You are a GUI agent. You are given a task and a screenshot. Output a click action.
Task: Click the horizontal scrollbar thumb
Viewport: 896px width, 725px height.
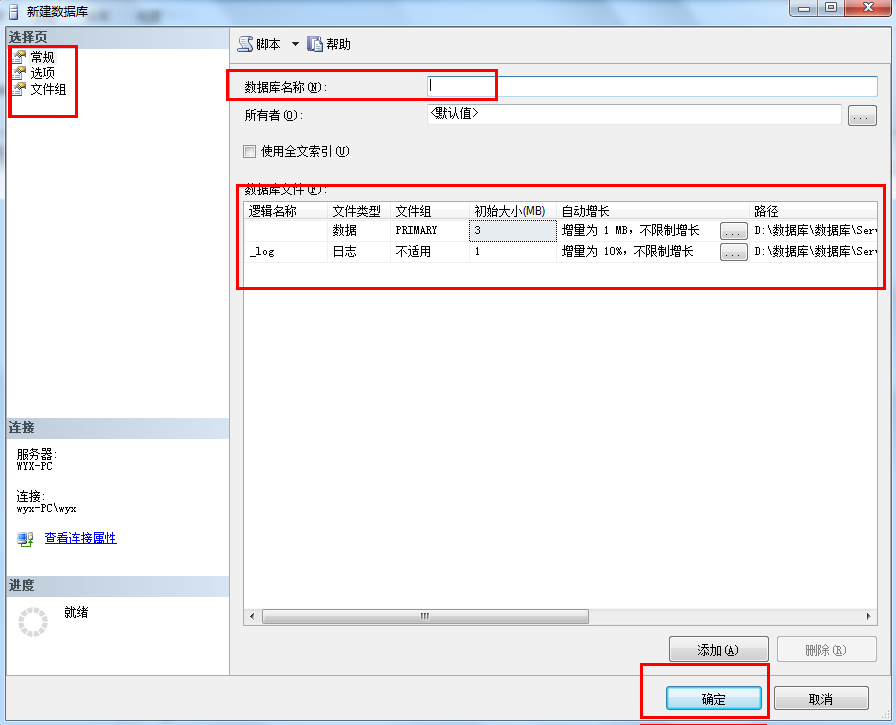point(425,616)
